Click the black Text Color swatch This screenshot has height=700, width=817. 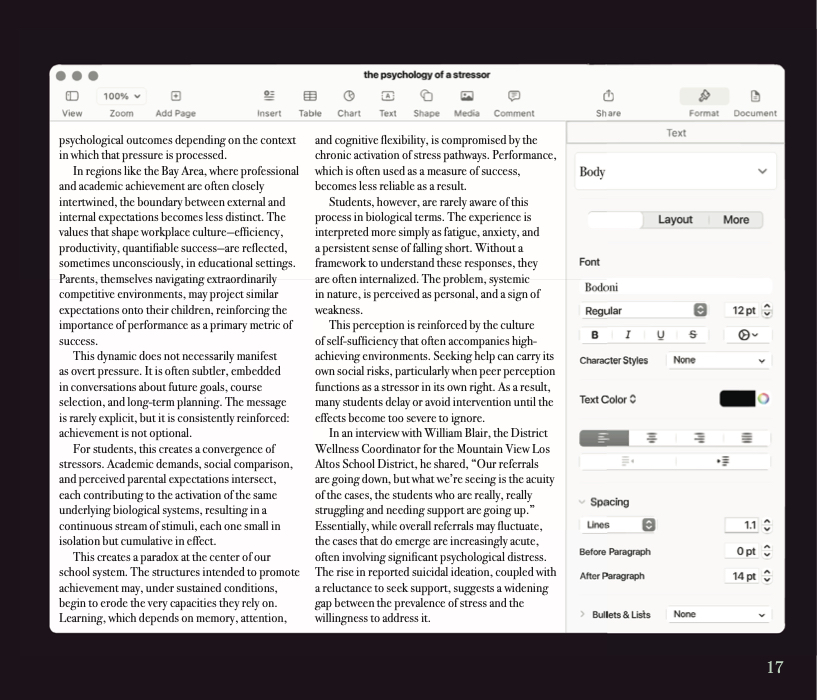737,399
